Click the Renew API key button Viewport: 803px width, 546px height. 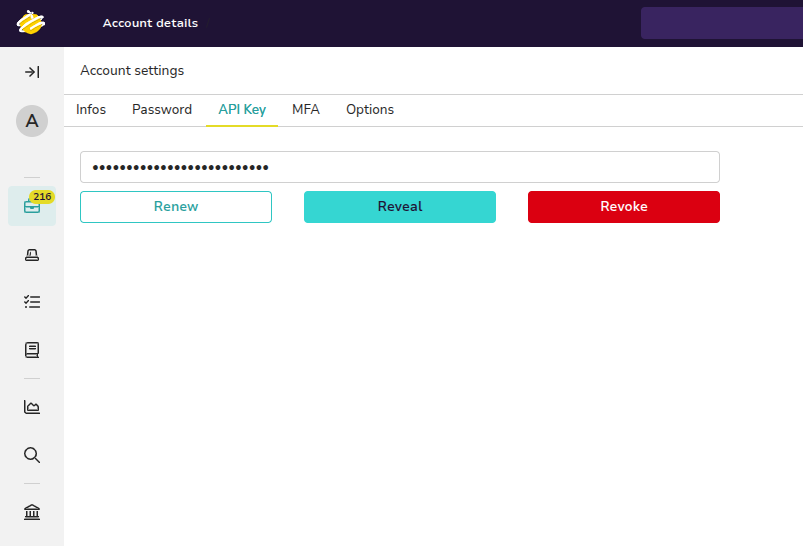[x=176, y=207]
